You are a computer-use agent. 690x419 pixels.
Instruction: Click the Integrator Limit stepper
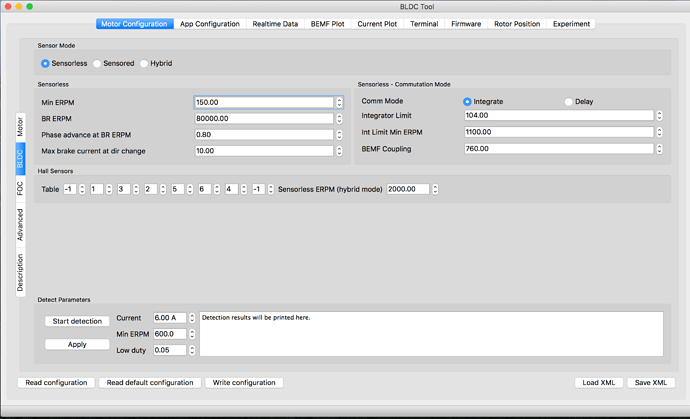660,116
